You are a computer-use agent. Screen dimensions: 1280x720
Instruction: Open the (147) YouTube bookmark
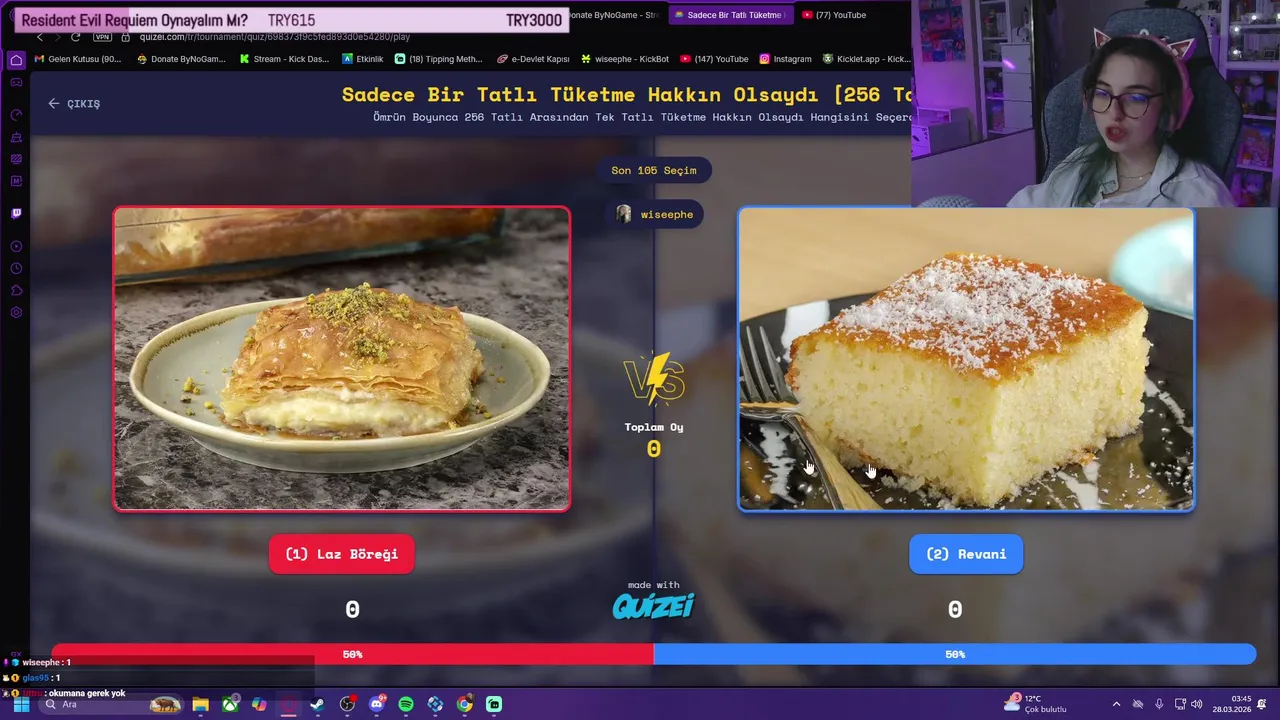pyautogui.click(x=714, y=59)
